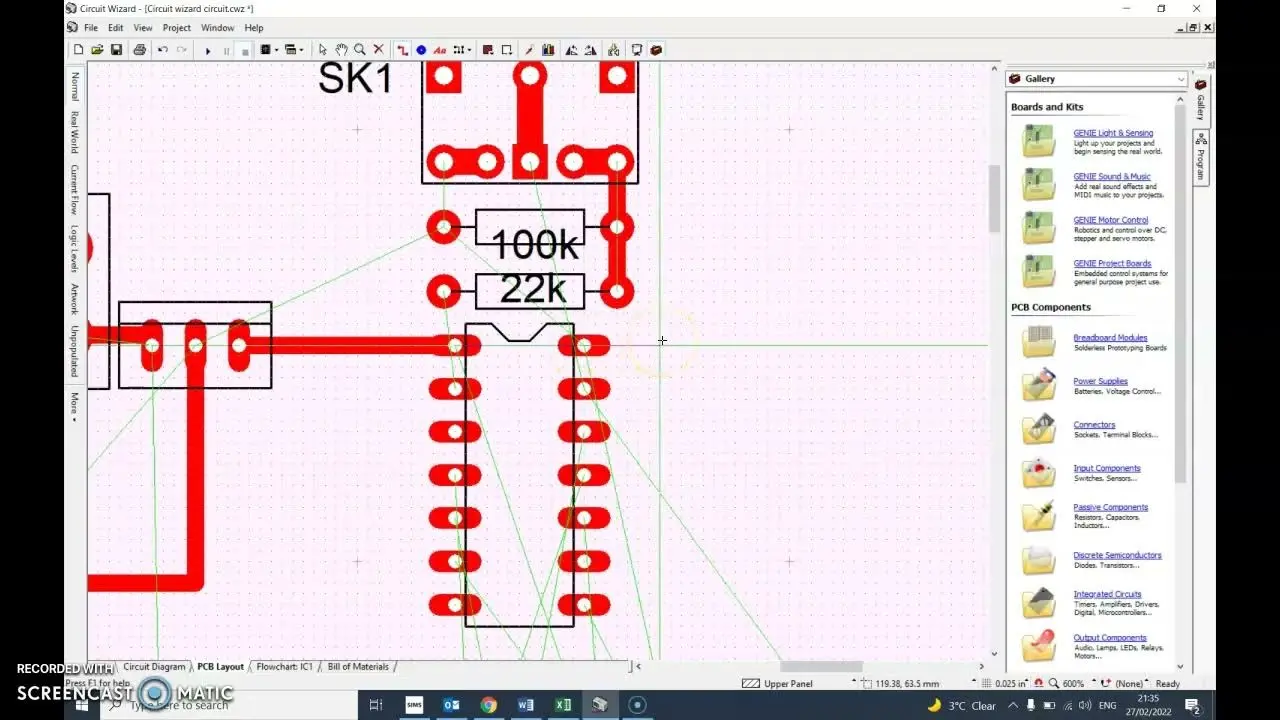Image resolution: width=1280 pixels, height=720 pixels.
Task: Start simulation with the Run button
Action: point(208,50)
